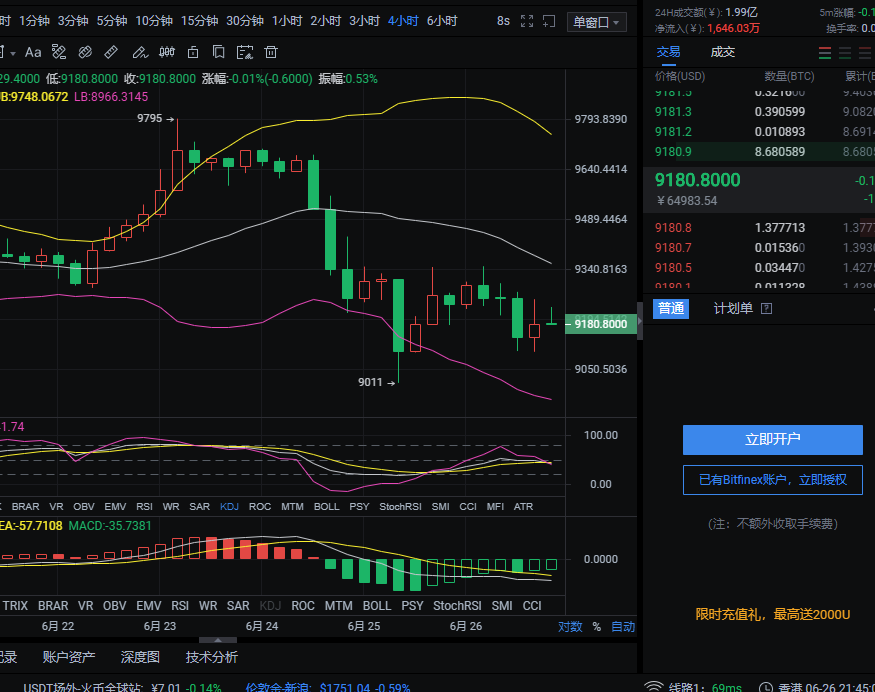
Task: Click the 立即开户 button
Action: 772,439
